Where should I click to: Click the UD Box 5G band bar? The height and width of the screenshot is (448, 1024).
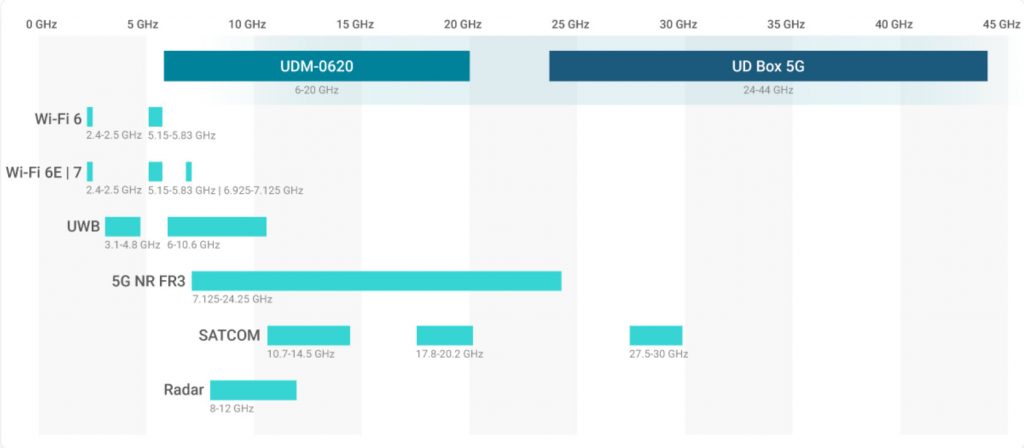768,66
